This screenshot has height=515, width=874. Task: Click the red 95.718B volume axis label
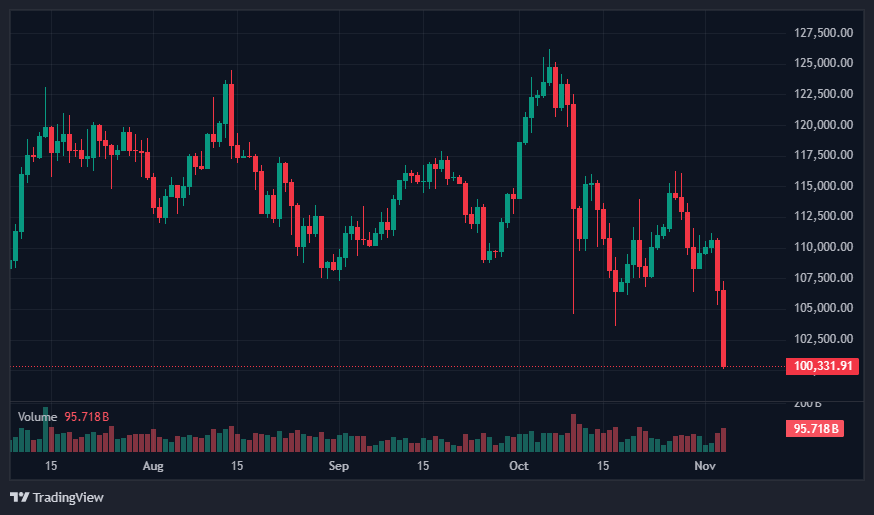[x=815, y=428]
